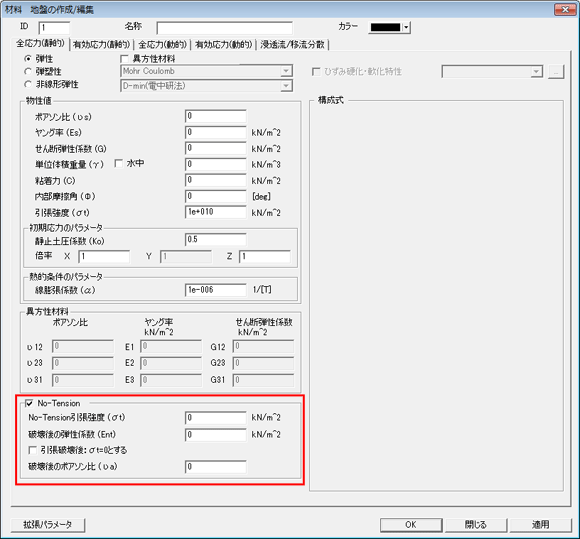580x539 pixels.
Task: Go to the 浸透流/移流分散 tab
Action: [292, 45]
